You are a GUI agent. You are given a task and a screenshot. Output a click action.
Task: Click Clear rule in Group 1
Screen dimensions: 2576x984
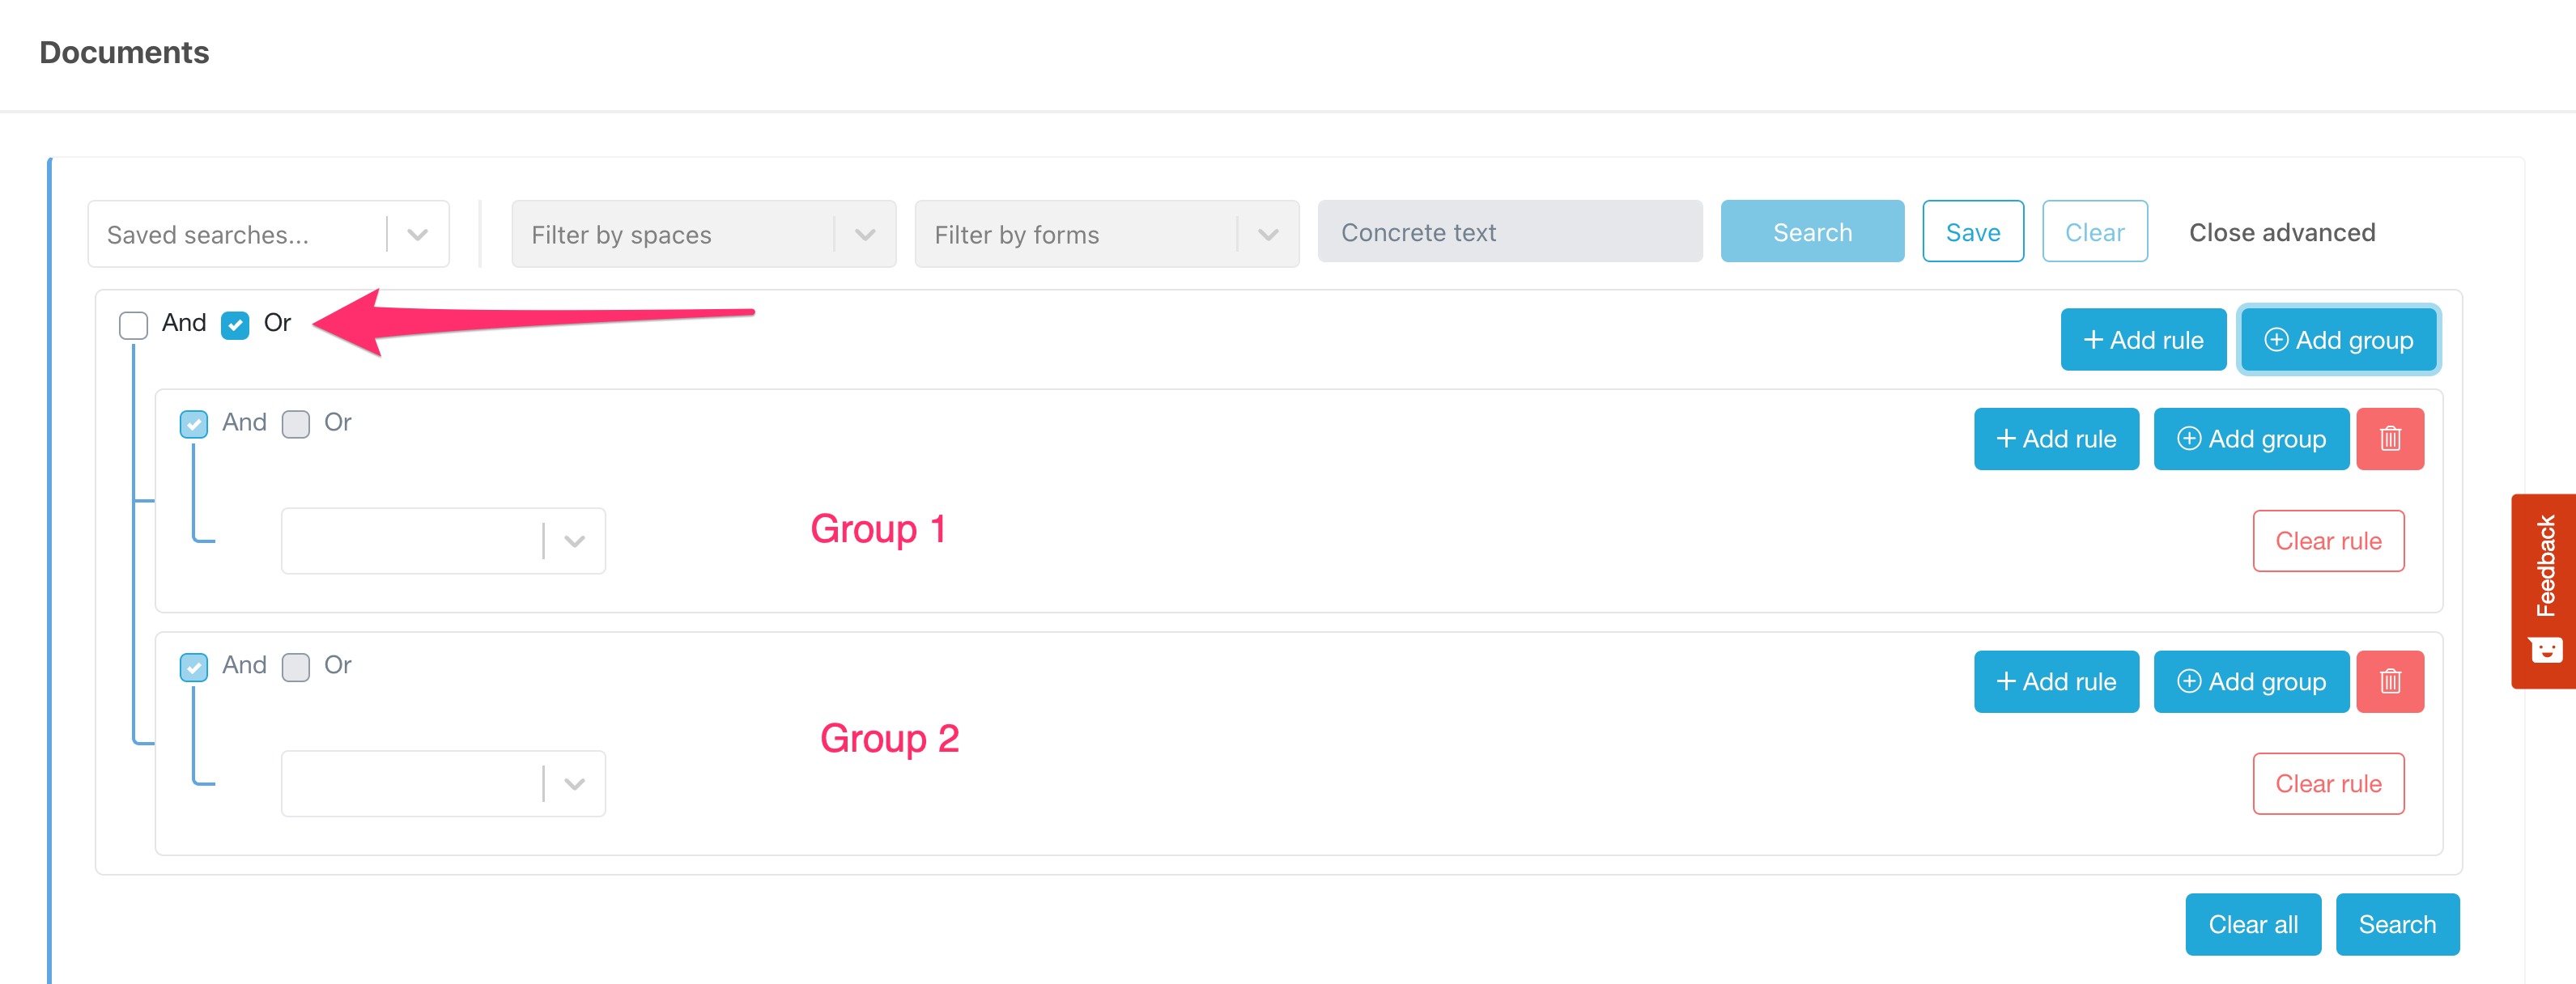tap(2327, 541)
